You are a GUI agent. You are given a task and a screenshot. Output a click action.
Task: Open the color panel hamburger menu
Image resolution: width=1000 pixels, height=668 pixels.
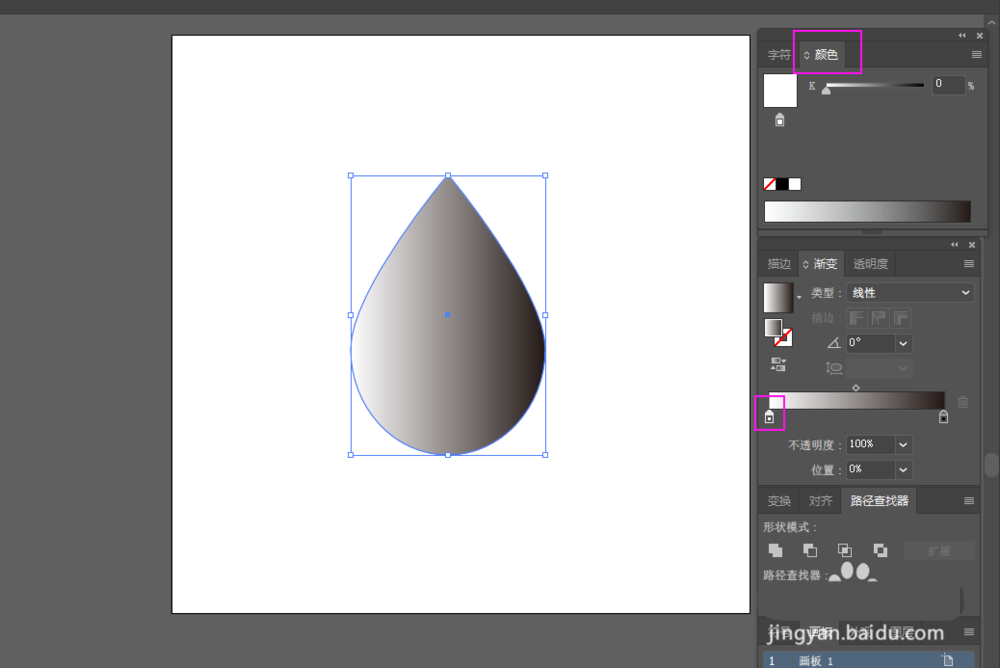[x=976, y=55]
